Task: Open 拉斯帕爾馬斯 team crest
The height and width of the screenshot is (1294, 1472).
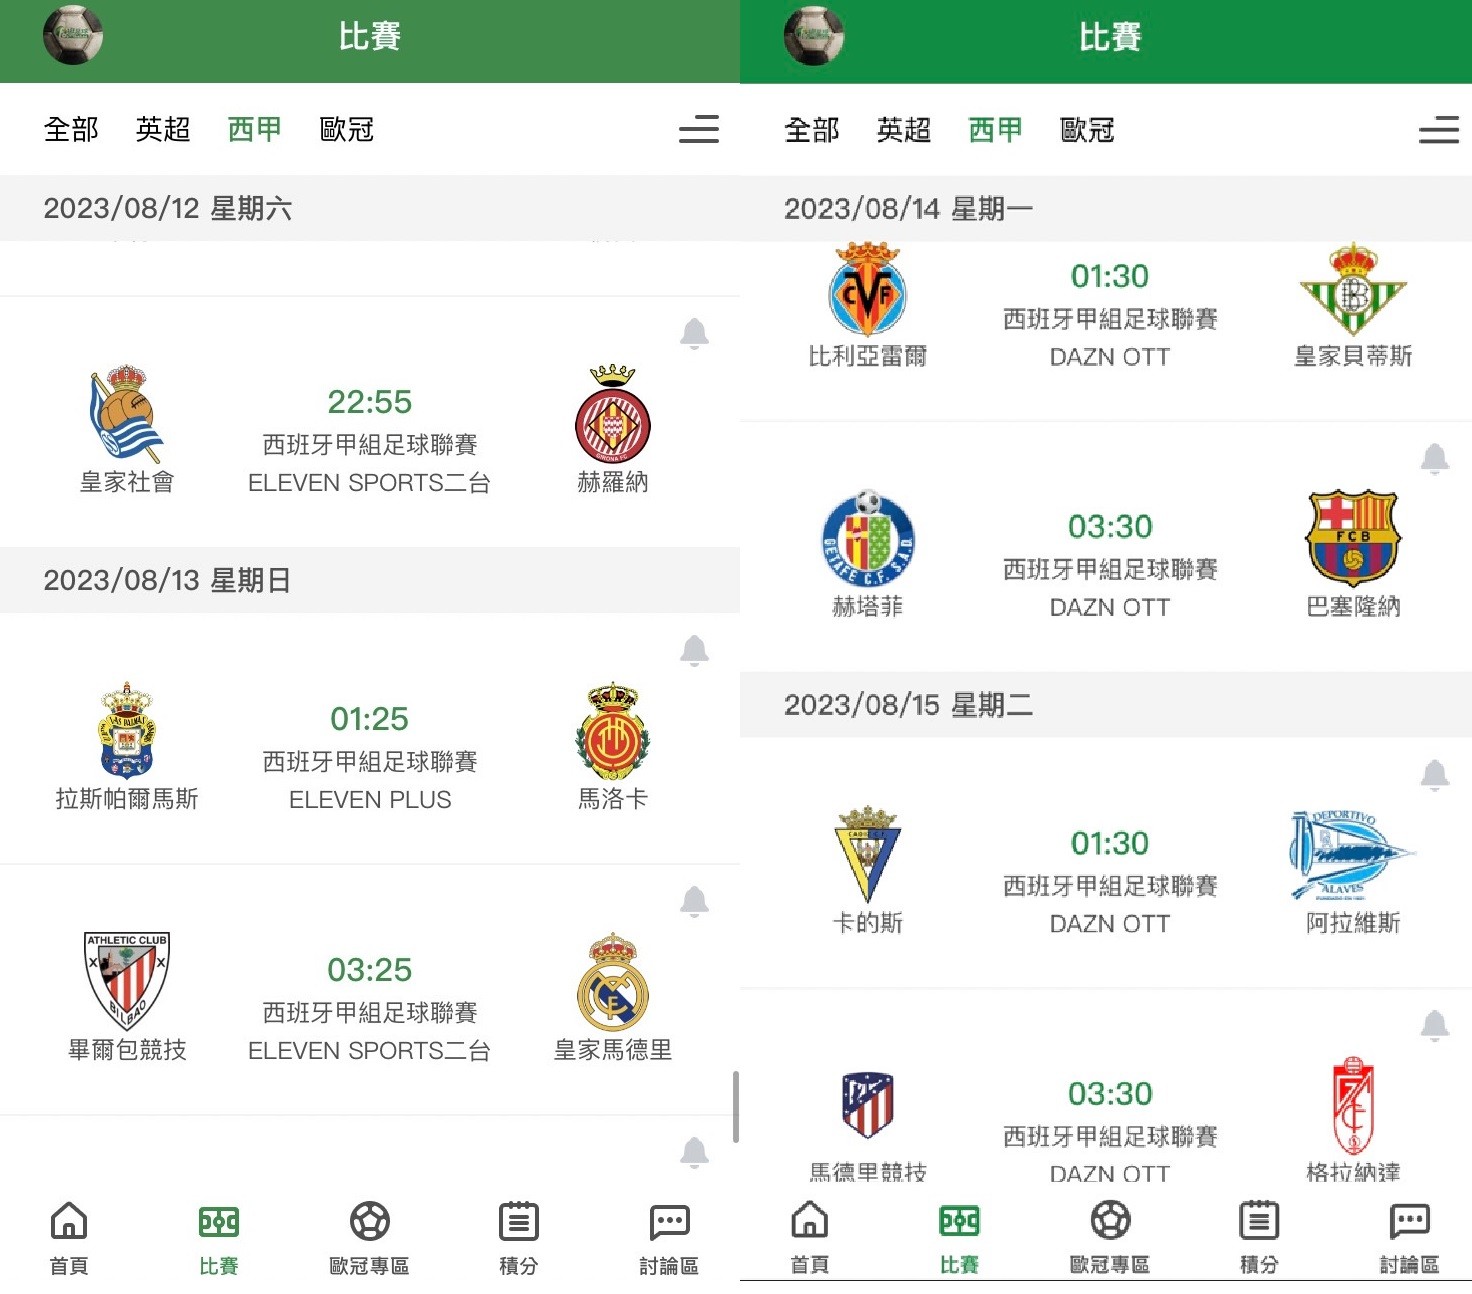Action: tap(127, 731)
